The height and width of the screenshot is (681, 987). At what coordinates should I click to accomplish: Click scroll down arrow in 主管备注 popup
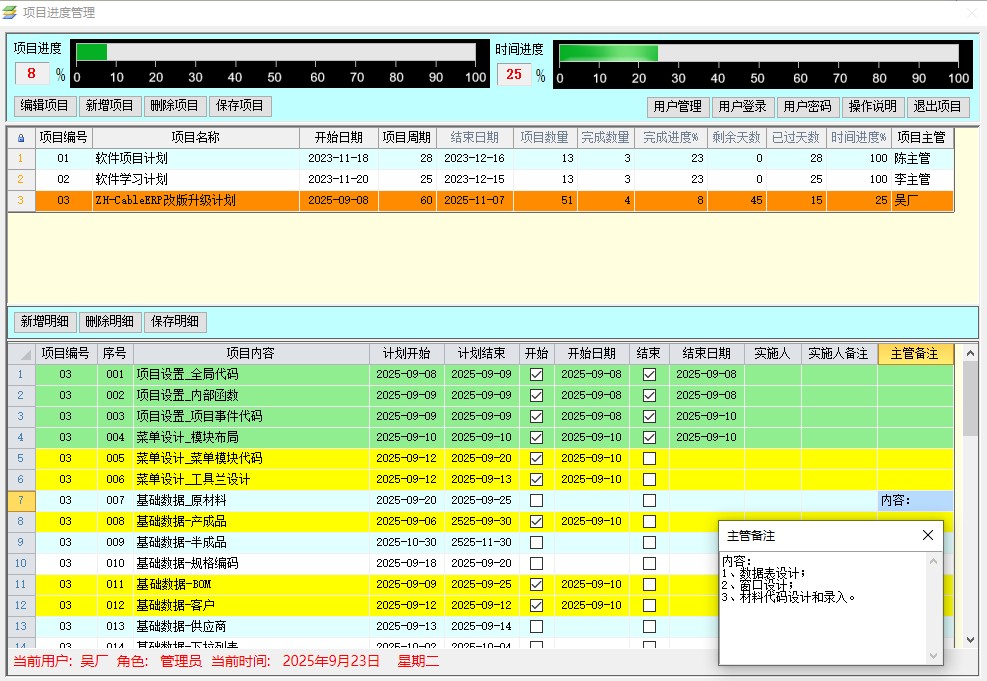[x=934, y=655]
